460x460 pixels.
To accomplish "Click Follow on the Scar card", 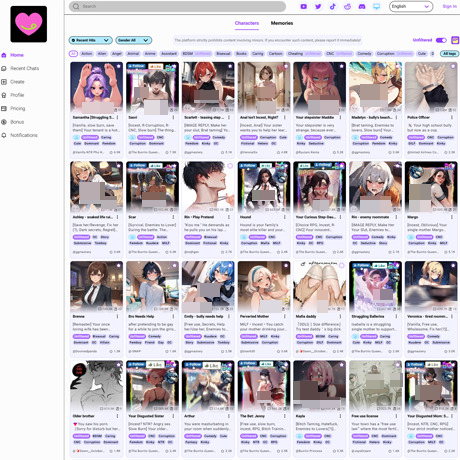I will tap(137, 166).
